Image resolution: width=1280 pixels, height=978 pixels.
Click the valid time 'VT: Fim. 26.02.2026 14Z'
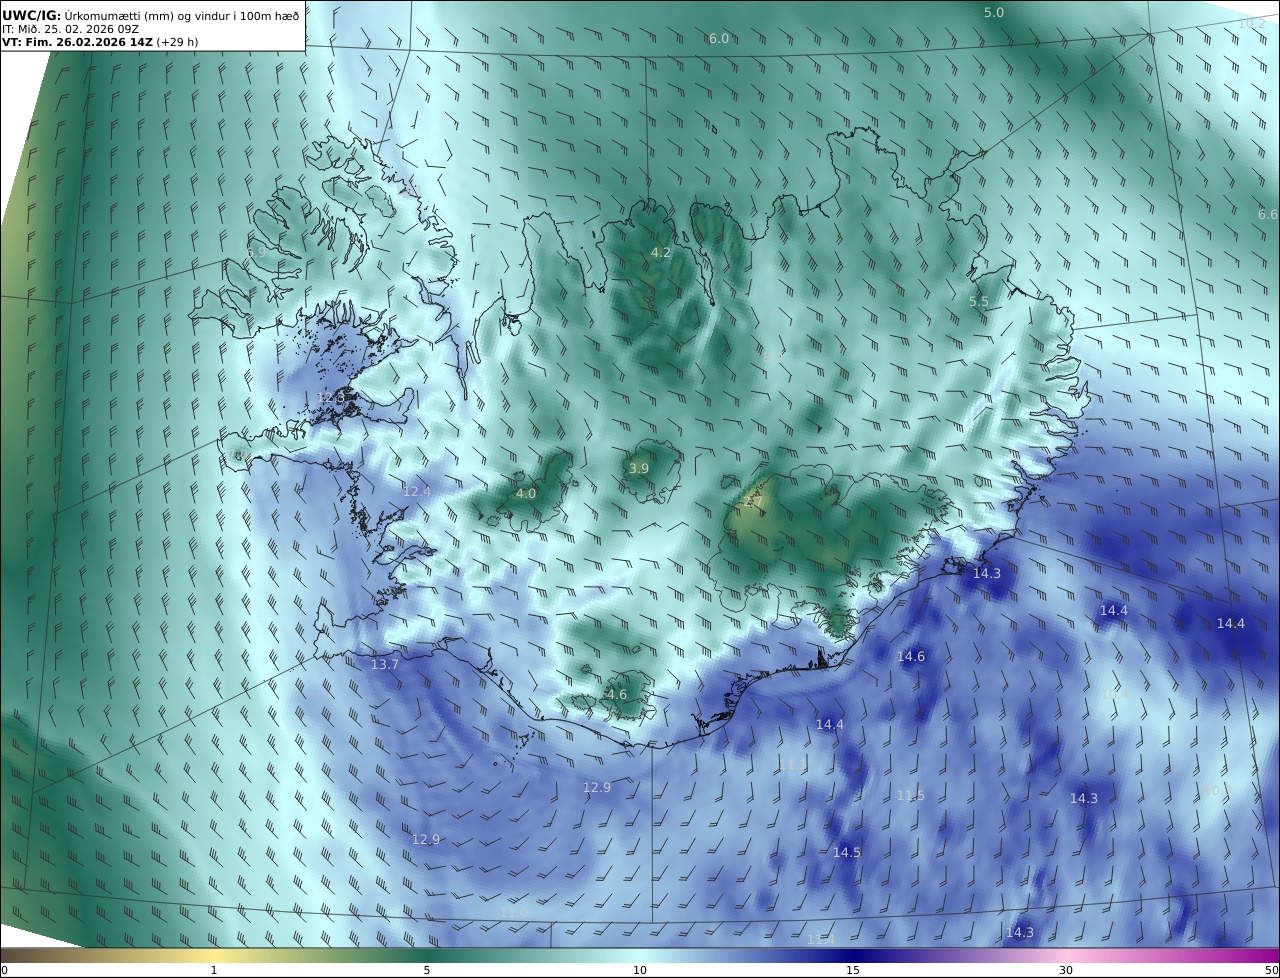click(x=78, y=42)
